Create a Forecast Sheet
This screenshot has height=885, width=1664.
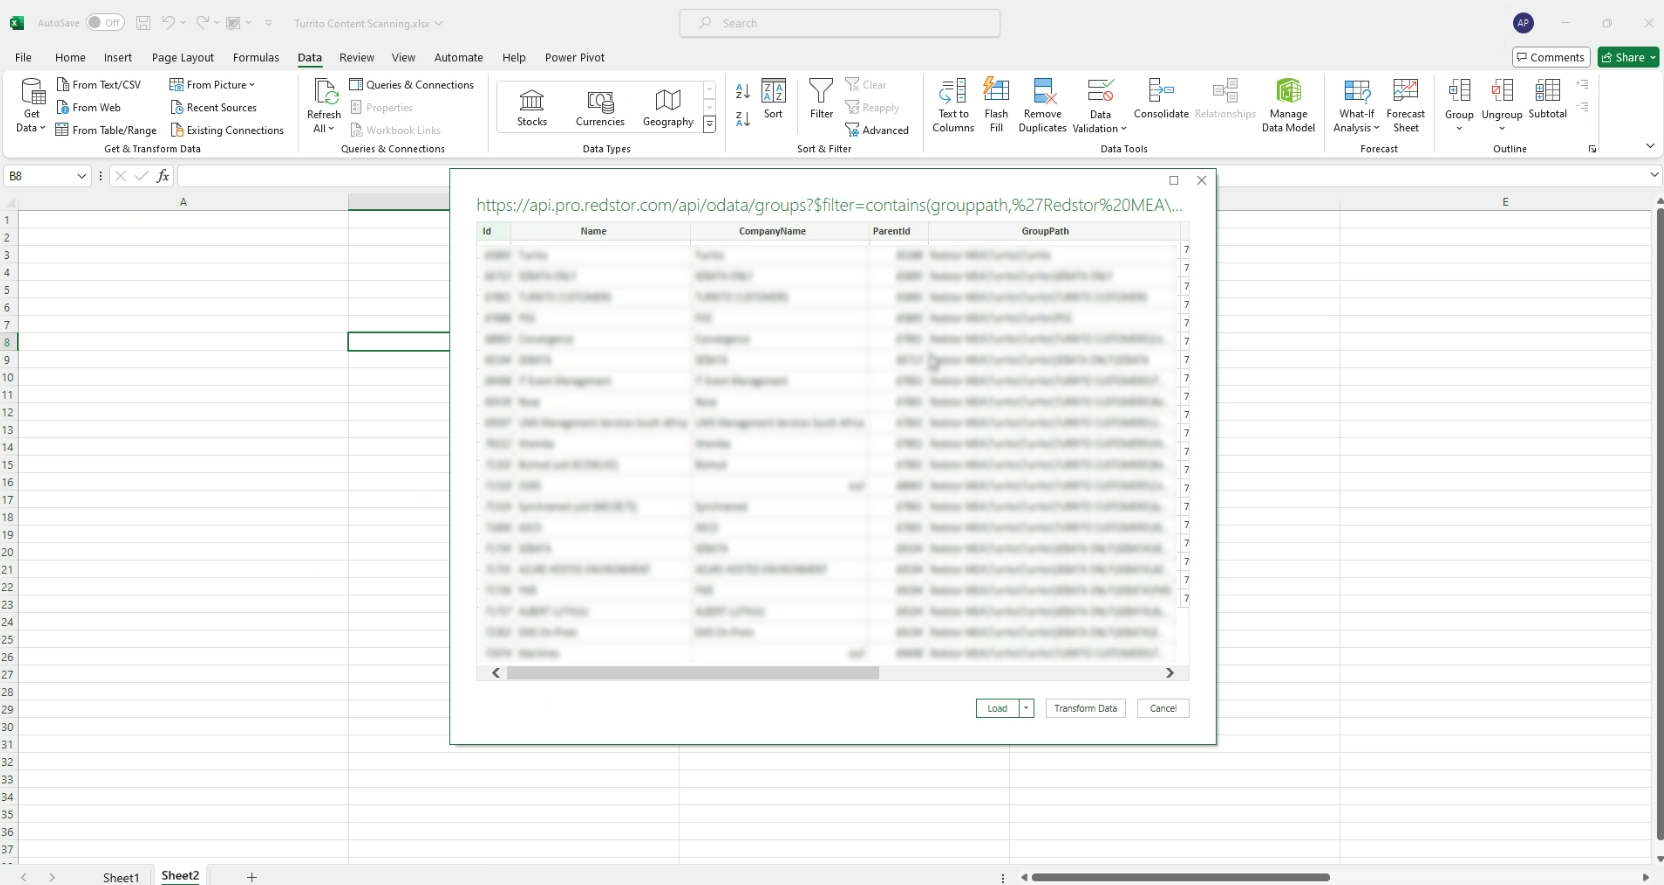[x=1406, y=105]
